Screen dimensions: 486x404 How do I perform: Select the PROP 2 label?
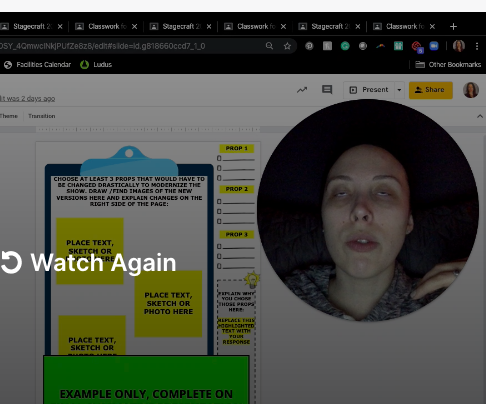click(x=237, y=189)
